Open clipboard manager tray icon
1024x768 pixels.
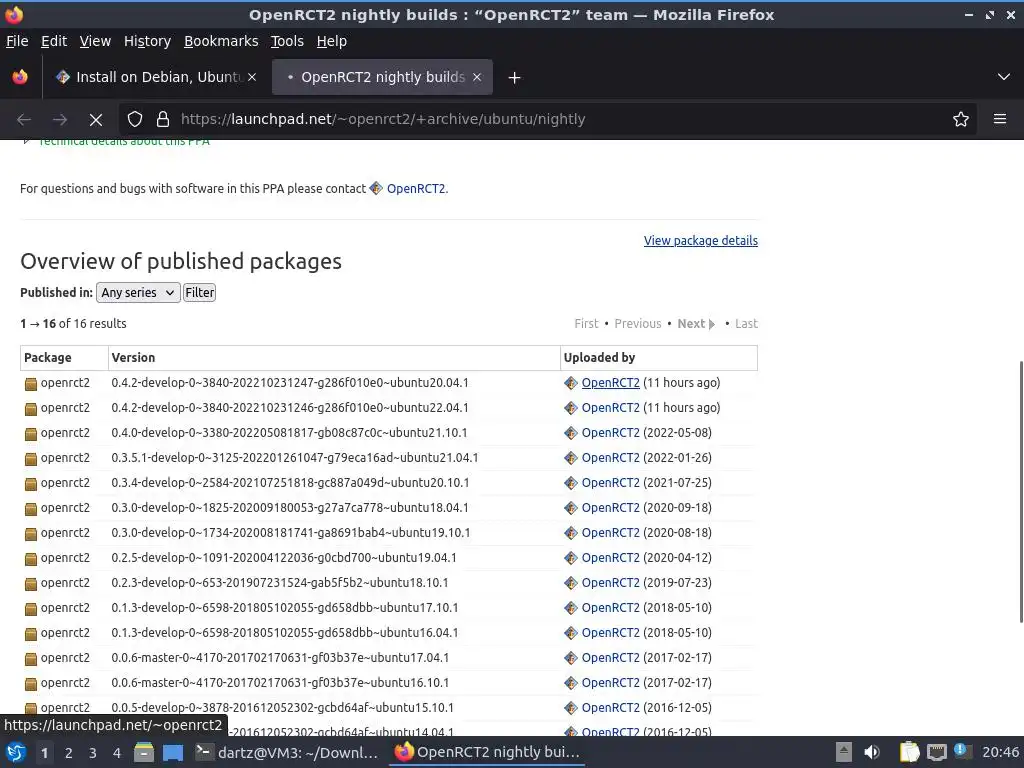[x=909, y=752]
